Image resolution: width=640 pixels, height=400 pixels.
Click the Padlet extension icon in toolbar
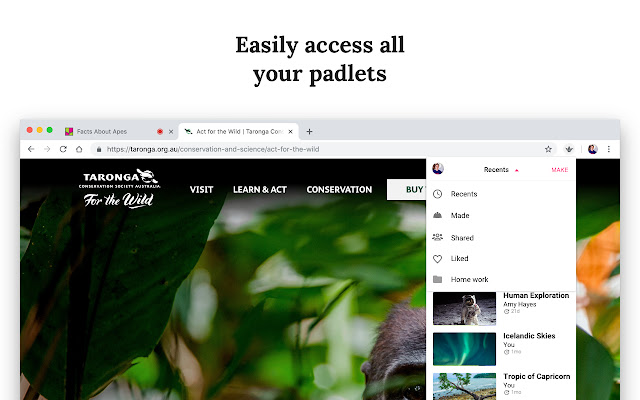click(x=569, y=149)
